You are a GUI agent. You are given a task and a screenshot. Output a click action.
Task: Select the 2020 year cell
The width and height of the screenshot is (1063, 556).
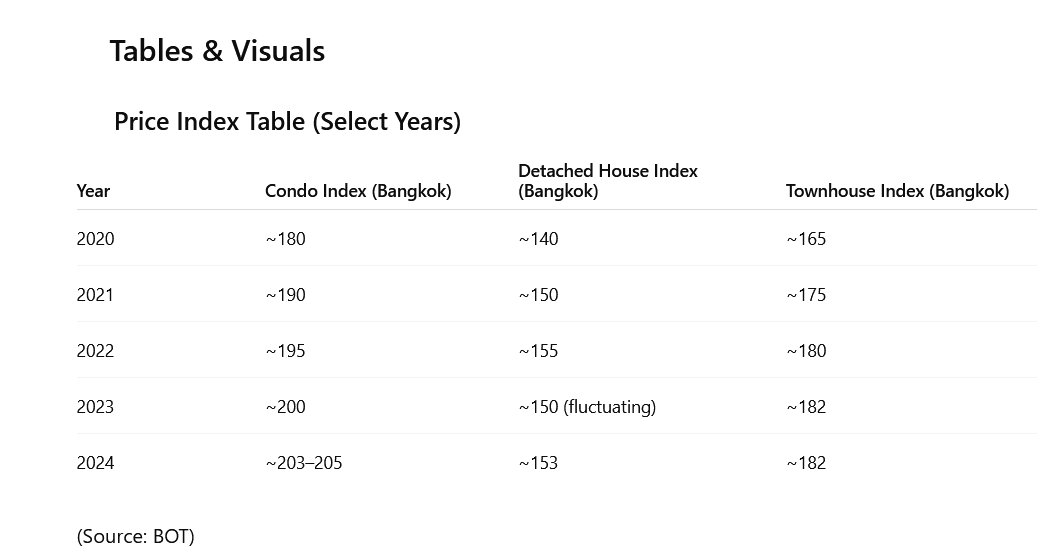tap(96, 239)
